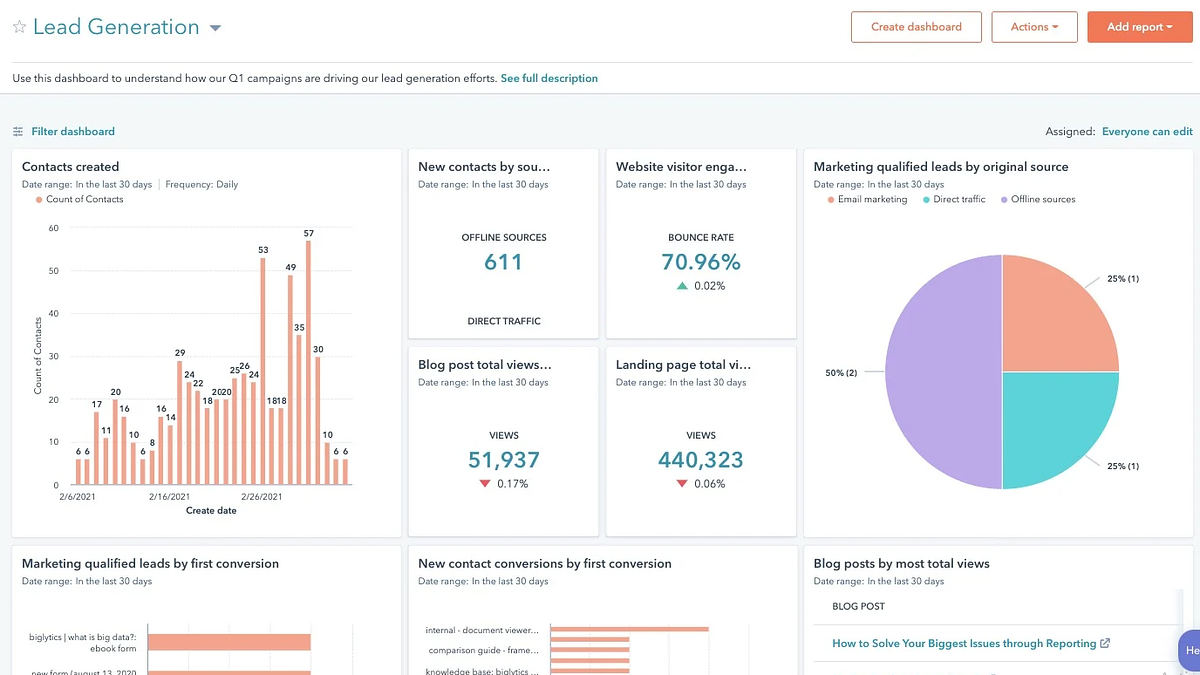Click the green up arrow under bounce rate
This screenshot has height=675, width=1200.
click(682, 286)
